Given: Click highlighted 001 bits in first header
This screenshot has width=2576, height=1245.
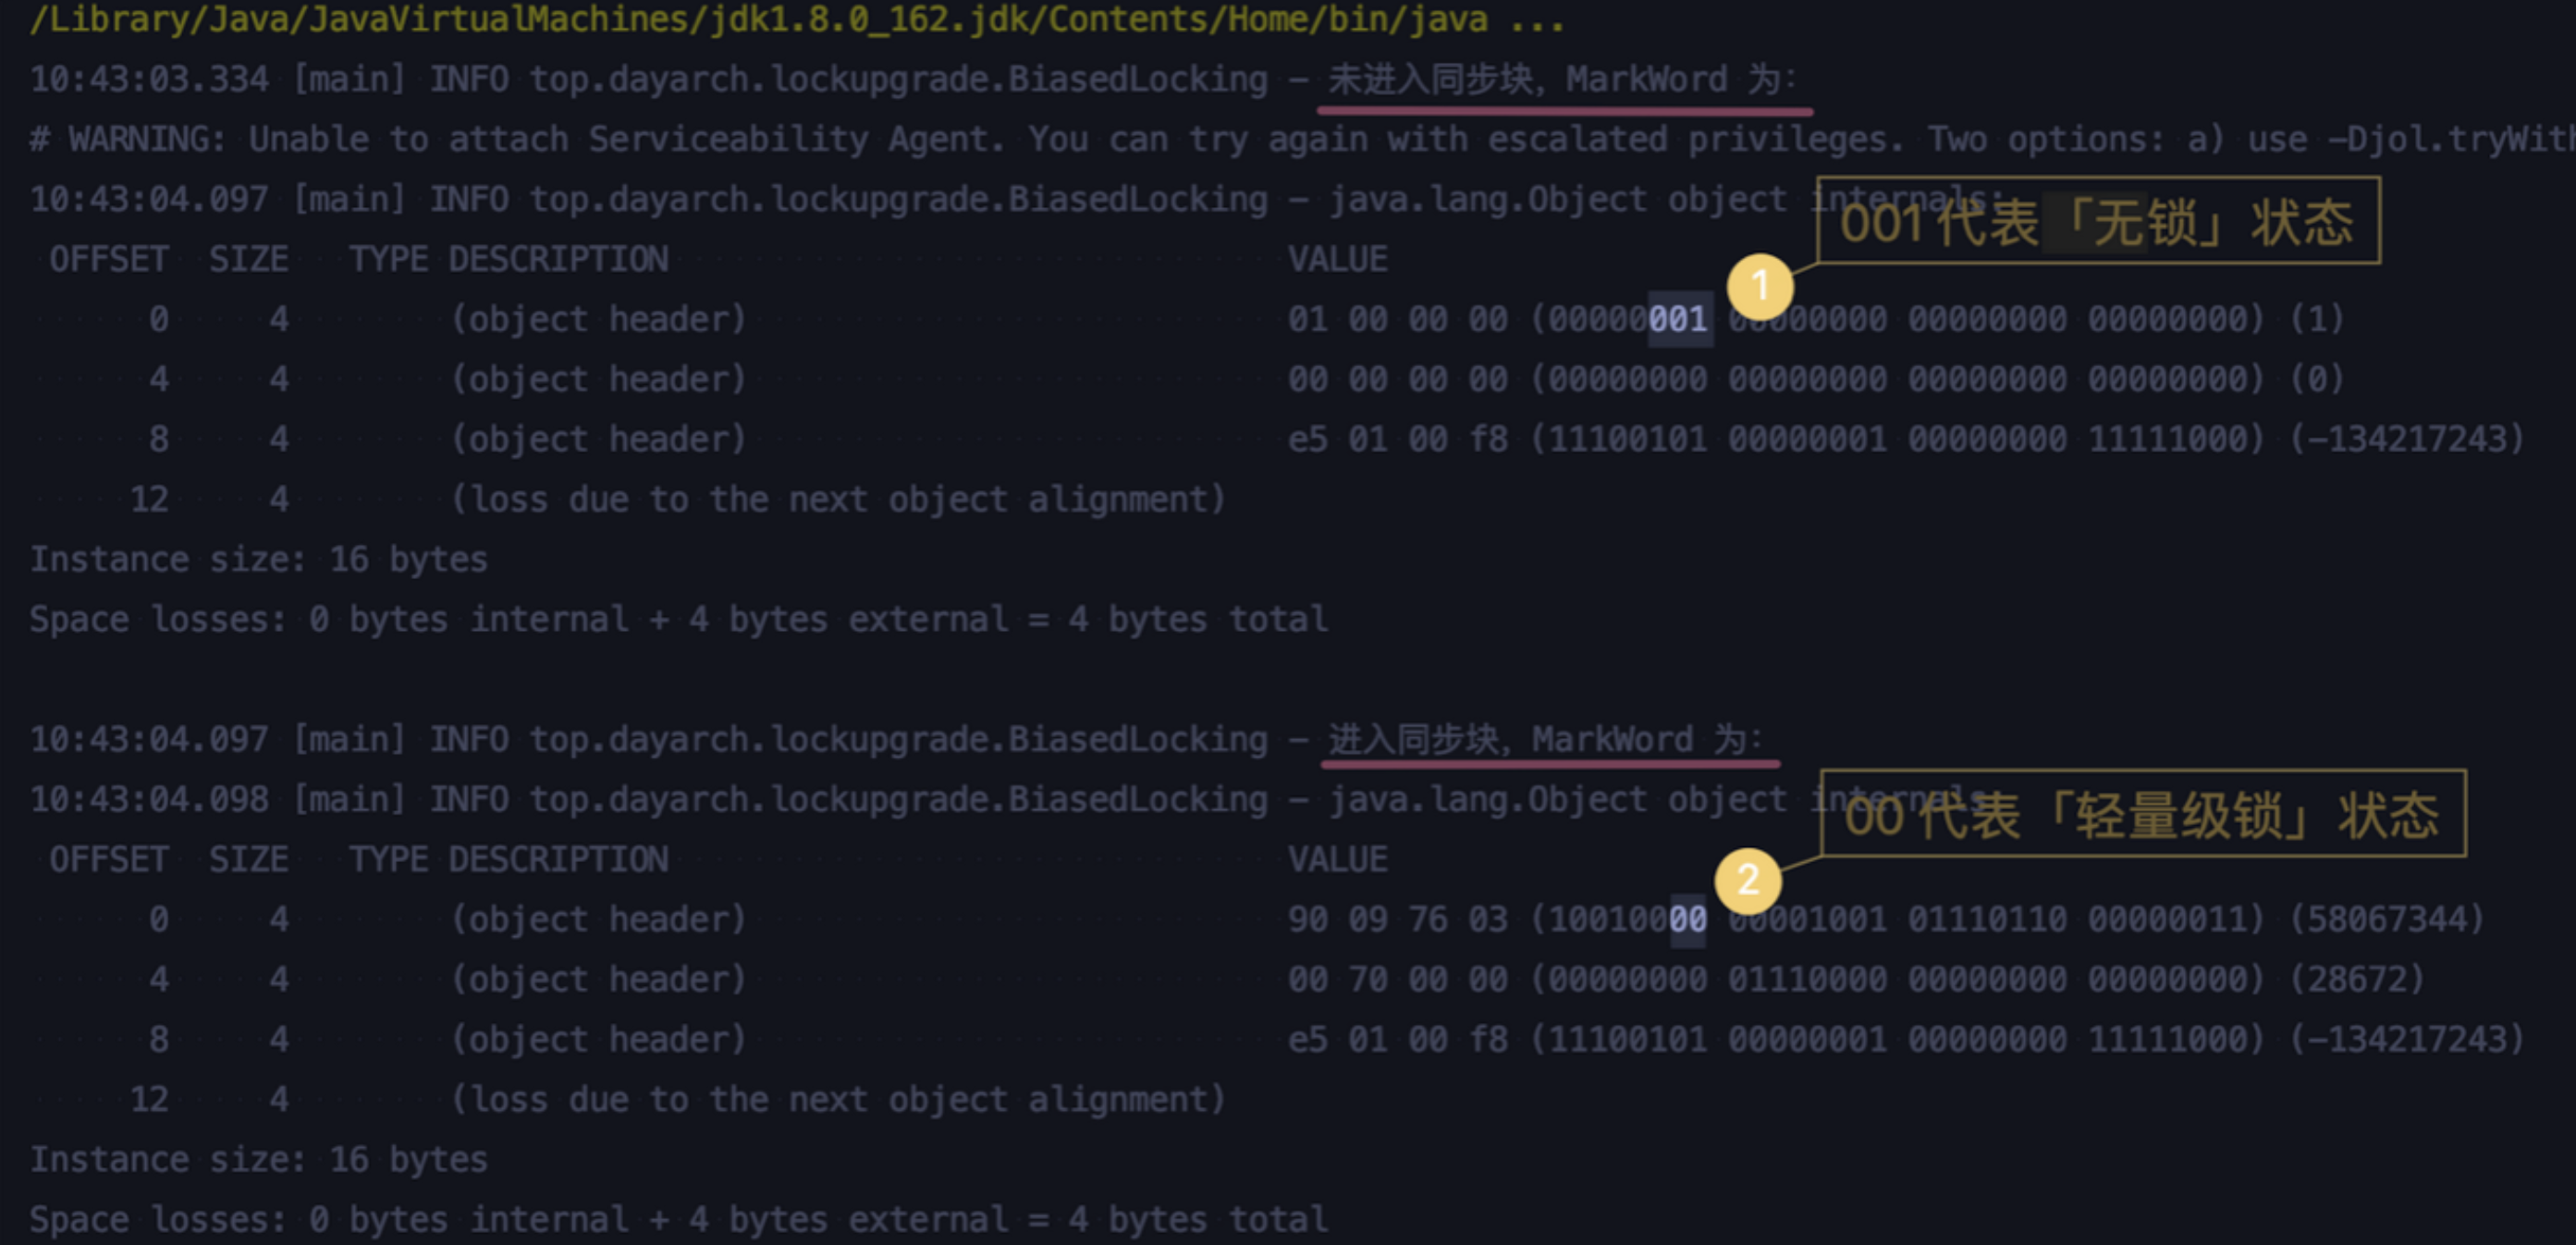Looking at the screenshot, I should pyautogui.click(x=1679, y=319).
